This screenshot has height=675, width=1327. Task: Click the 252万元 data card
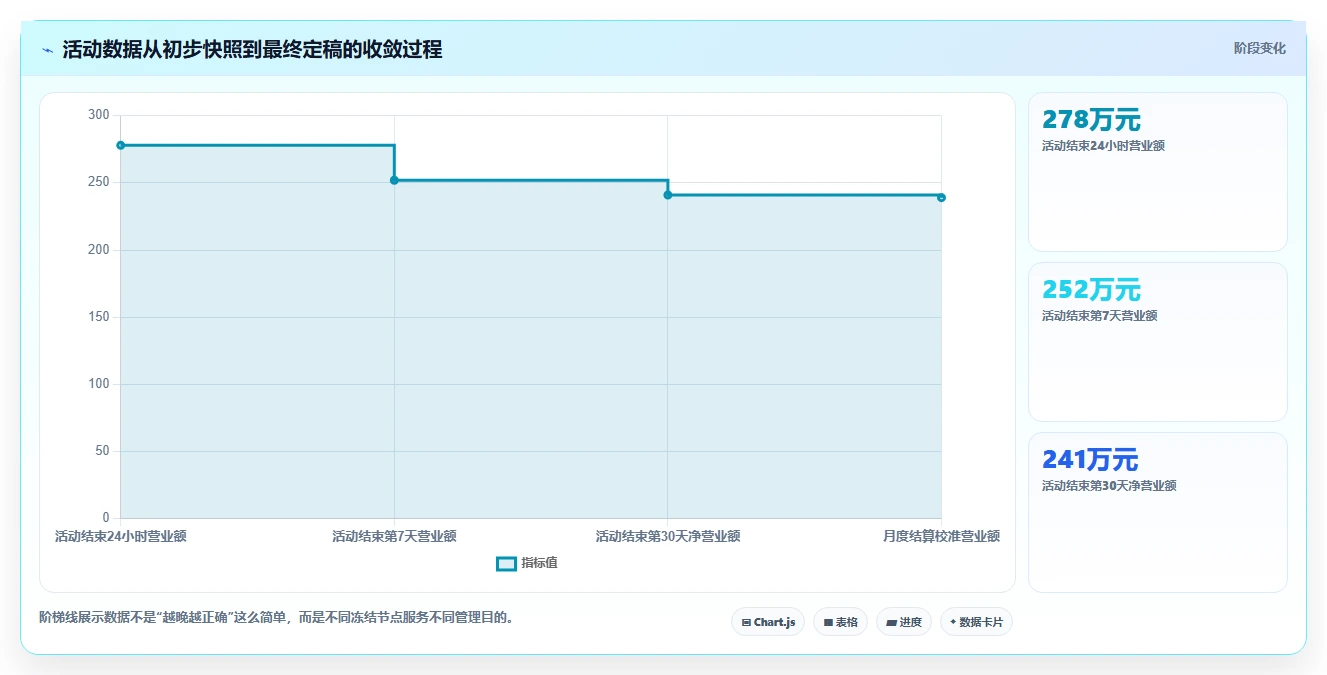coord(1158,342)
